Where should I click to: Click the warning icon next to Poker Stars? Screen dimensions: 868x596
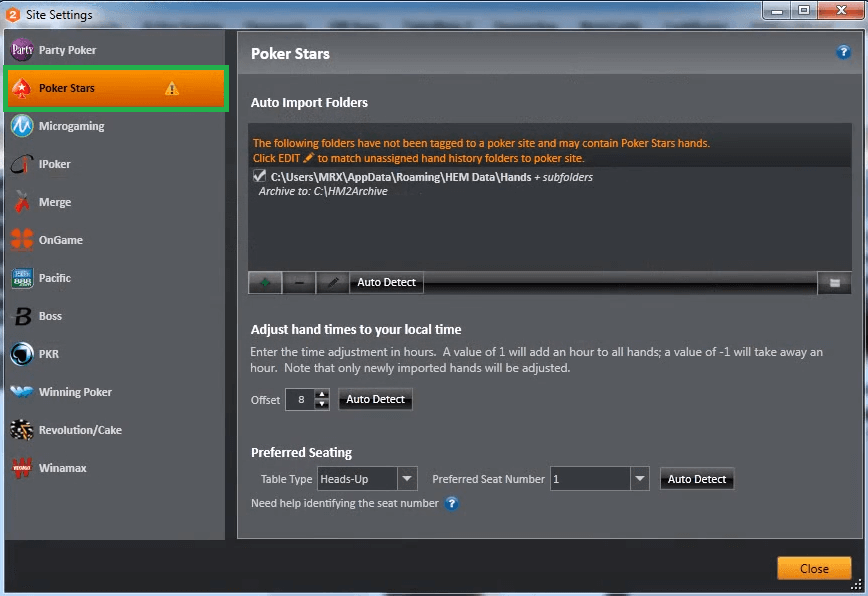click(172, 89)
